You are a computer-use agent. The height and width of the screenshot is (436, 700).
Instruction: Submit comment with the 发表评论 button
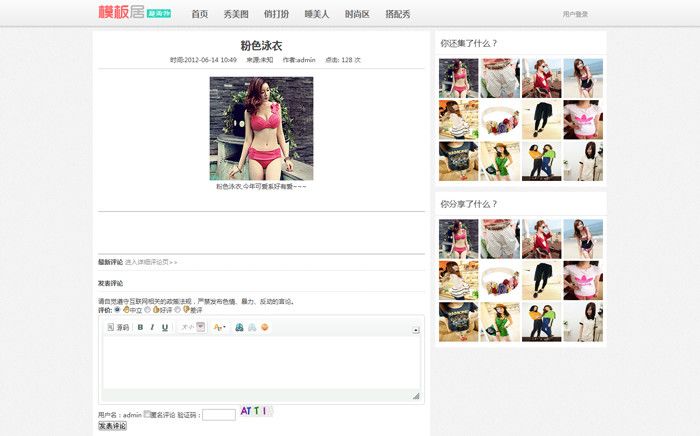pyautogui.click(x=112, y=426)
